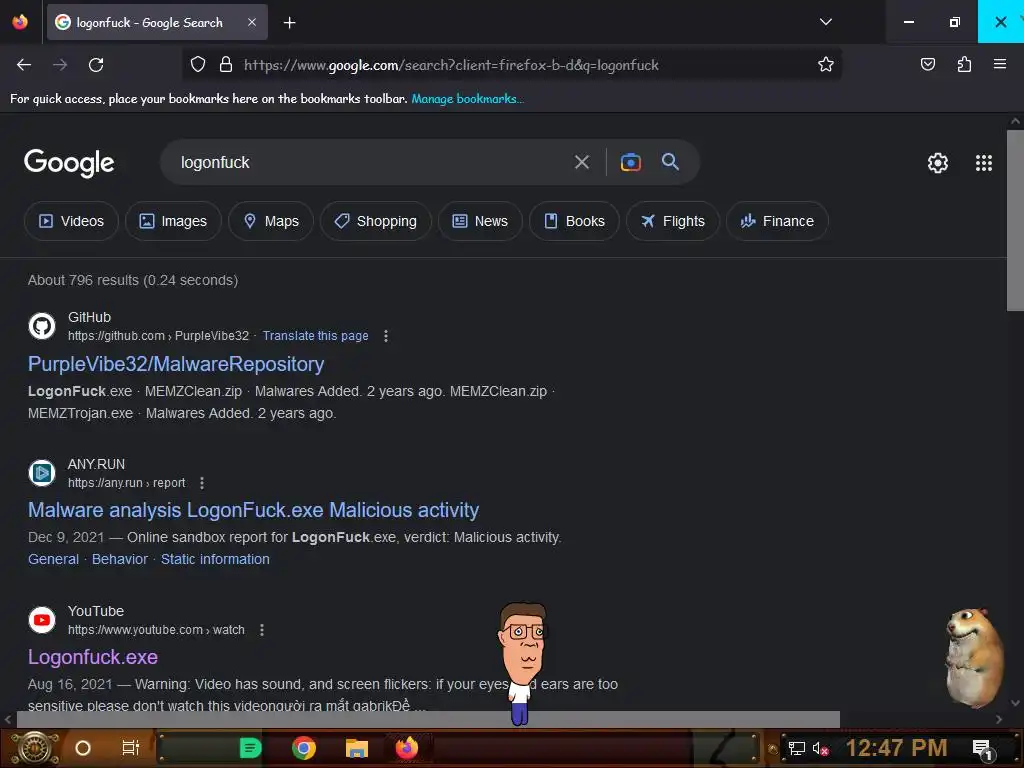Image resolution: width=1024 pixels, height=768 pixels.
Task: Bookmark this page with the star
Action: 825,64
